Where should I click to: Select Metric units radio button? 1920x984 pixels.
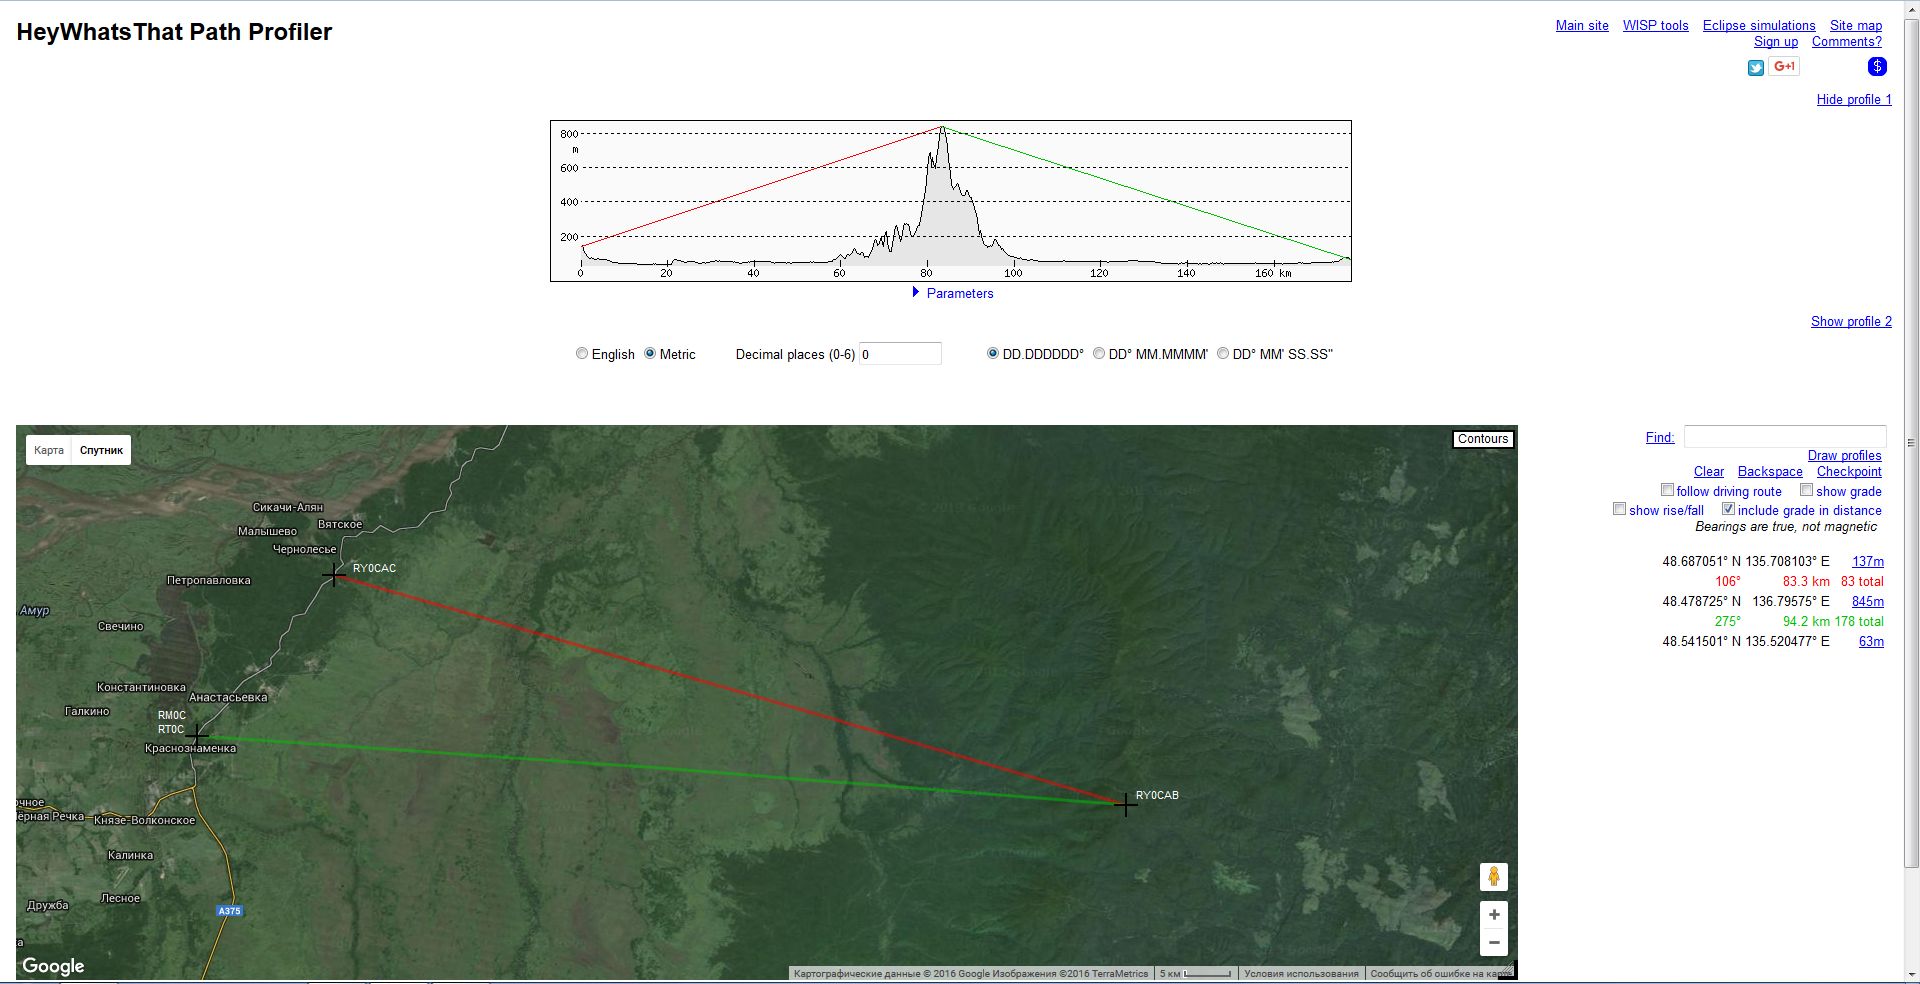coord(650,353)
